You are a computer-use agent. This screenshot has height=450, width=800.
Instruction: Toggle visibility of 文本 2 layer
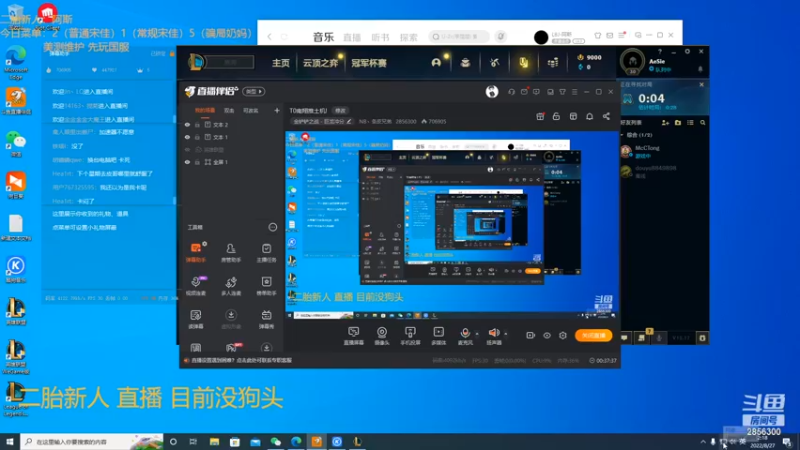pos(187,124)
